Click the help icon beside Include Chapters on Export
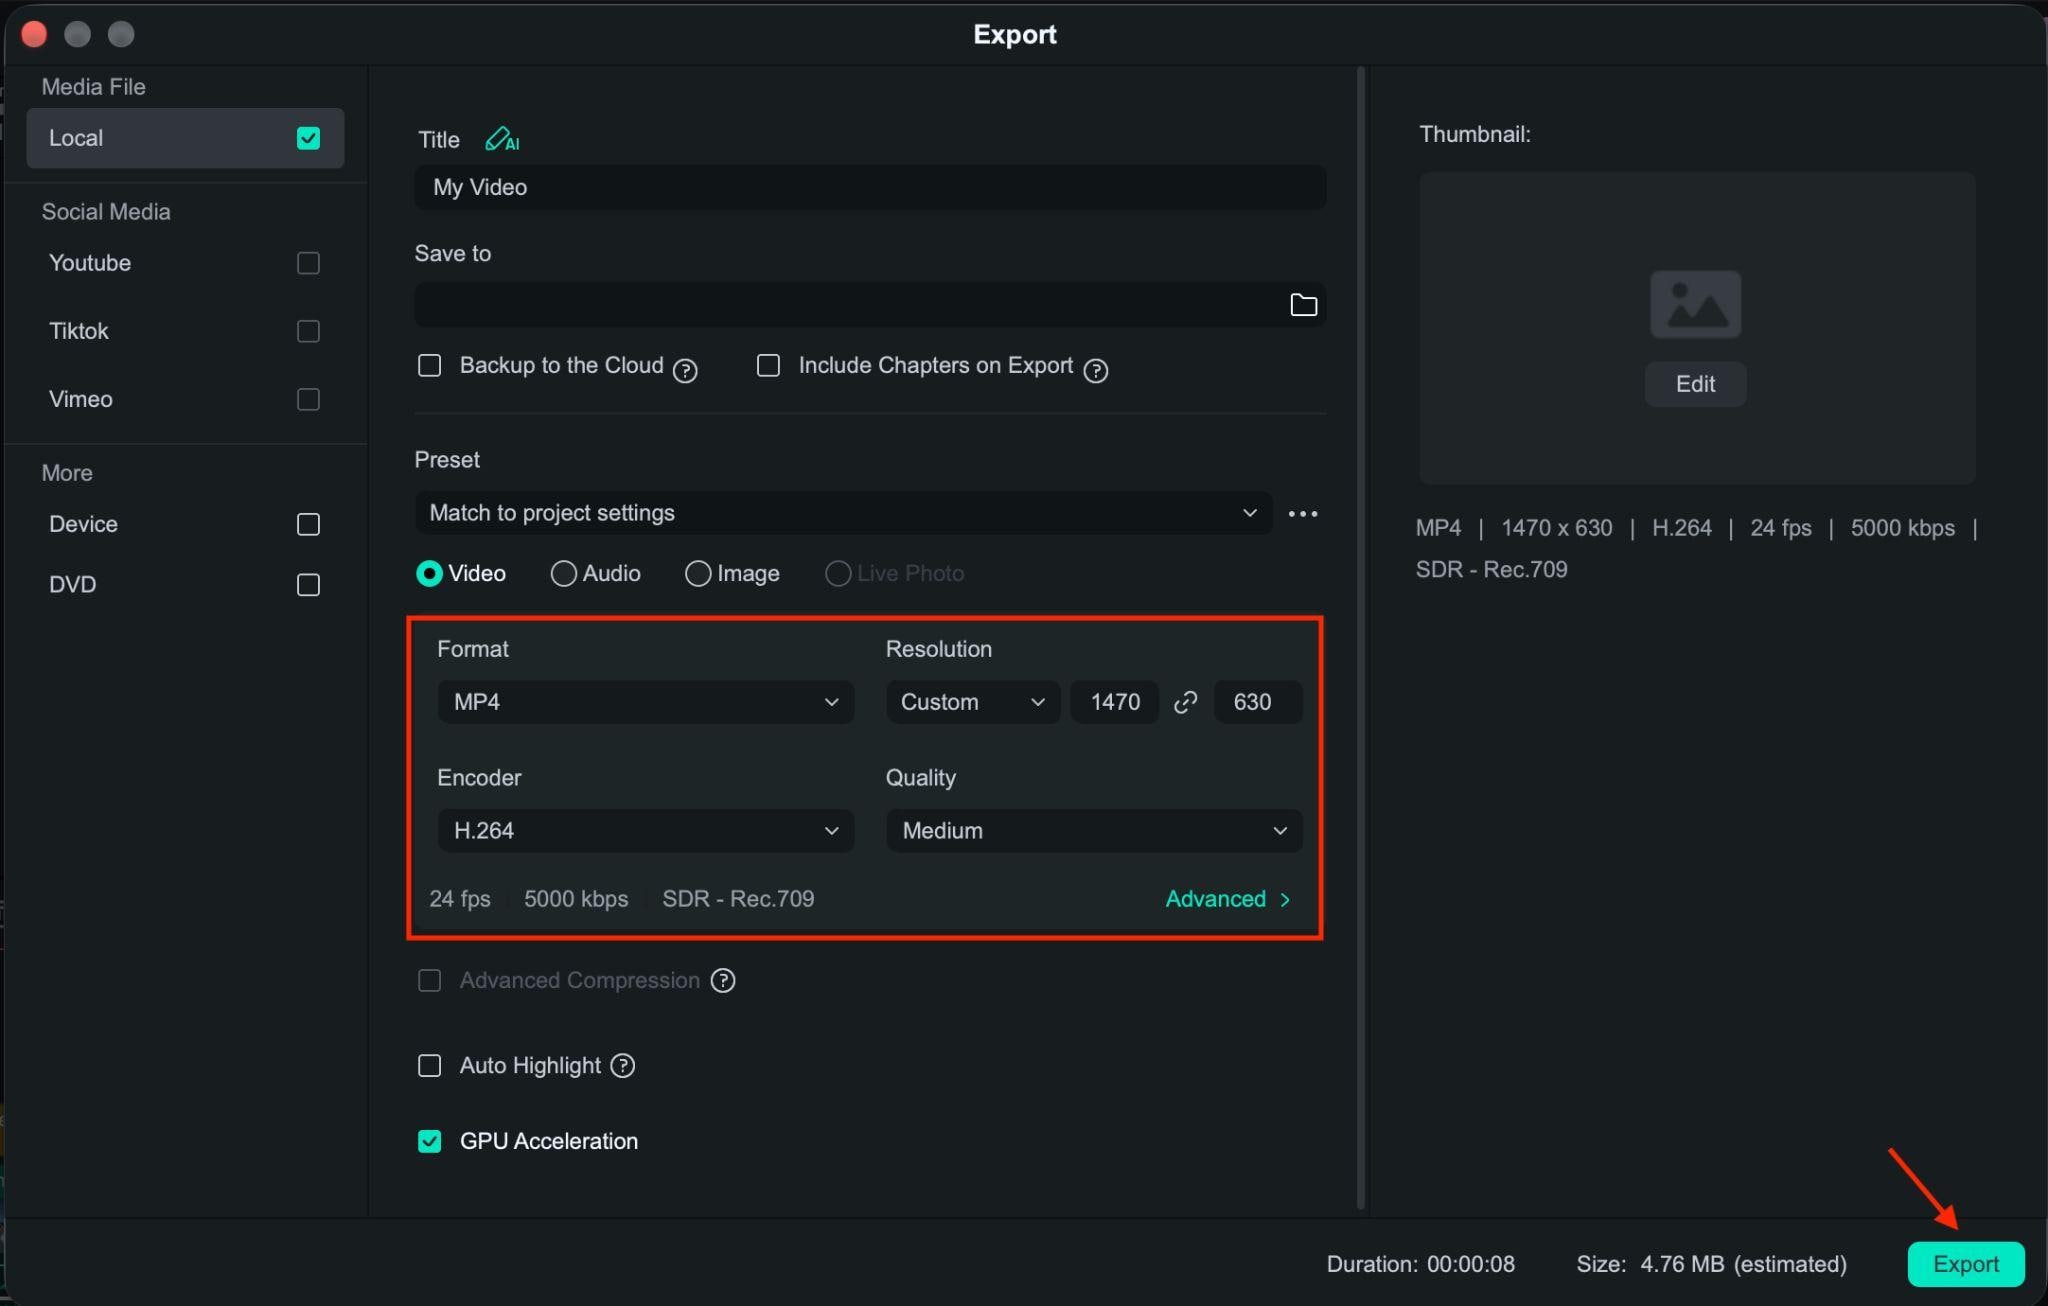 (1096, 371)
